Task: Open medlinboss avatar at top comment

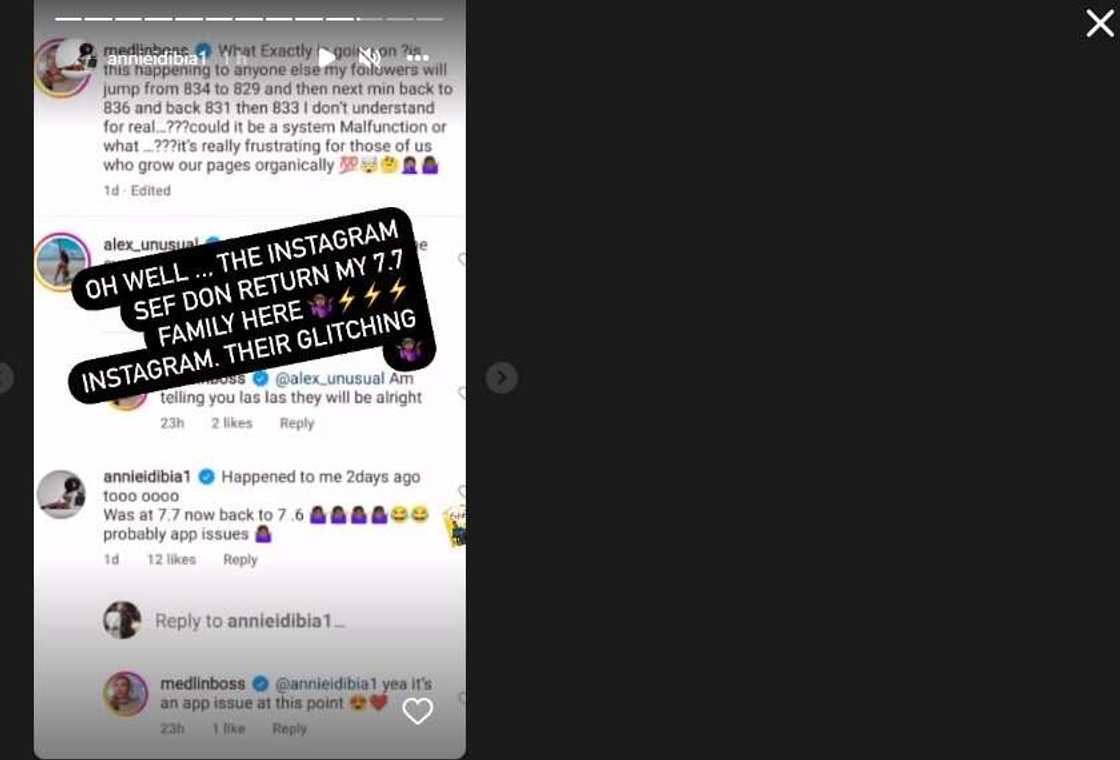Action: (62, 68)
